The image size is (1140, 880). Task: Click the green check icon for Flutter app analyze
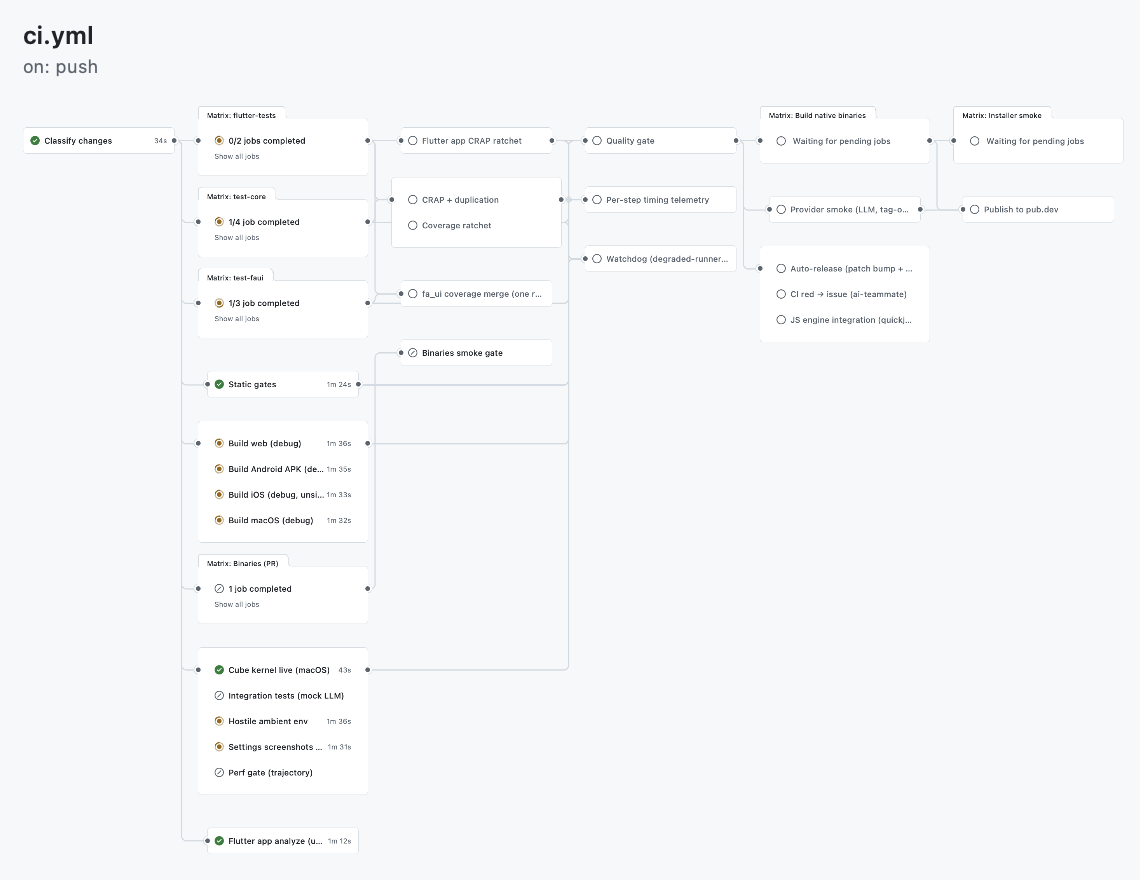pyautogui.click(x=219, y=841)
